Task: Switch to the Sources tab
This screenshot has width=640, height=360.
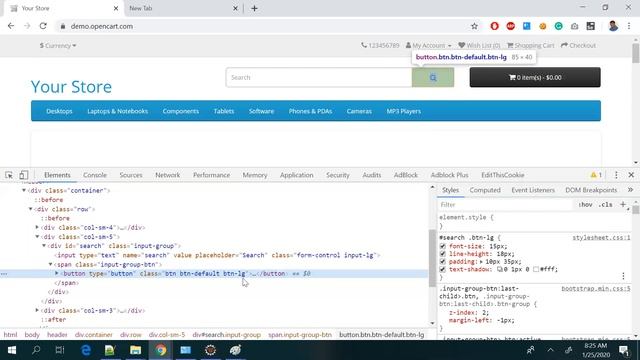Action: pyautogui.click(x=131, y=175)
